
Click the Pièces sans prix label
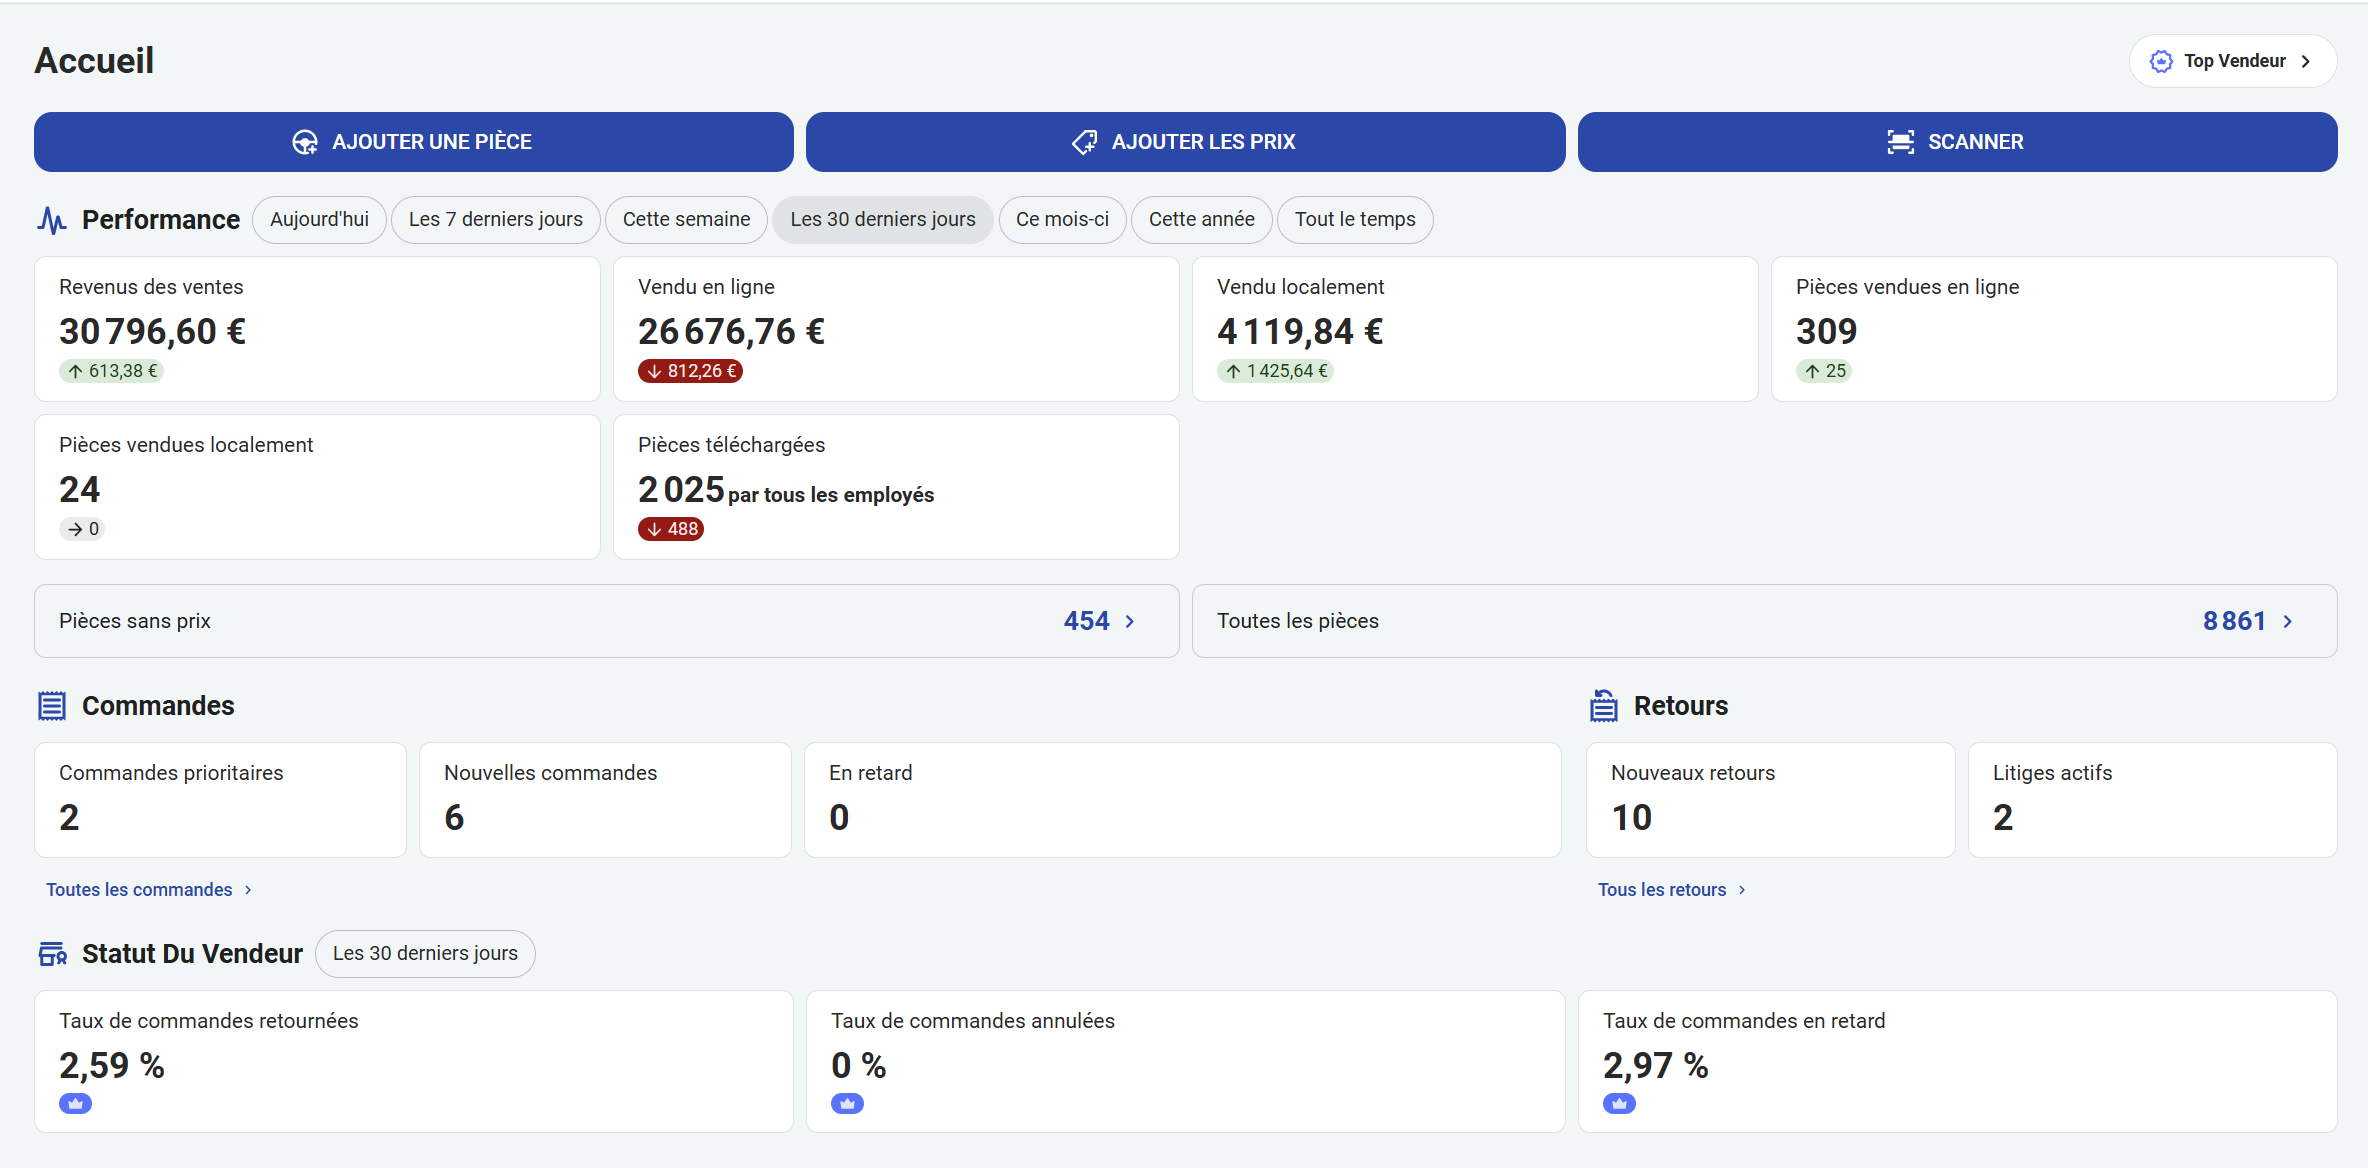[135, 621]
